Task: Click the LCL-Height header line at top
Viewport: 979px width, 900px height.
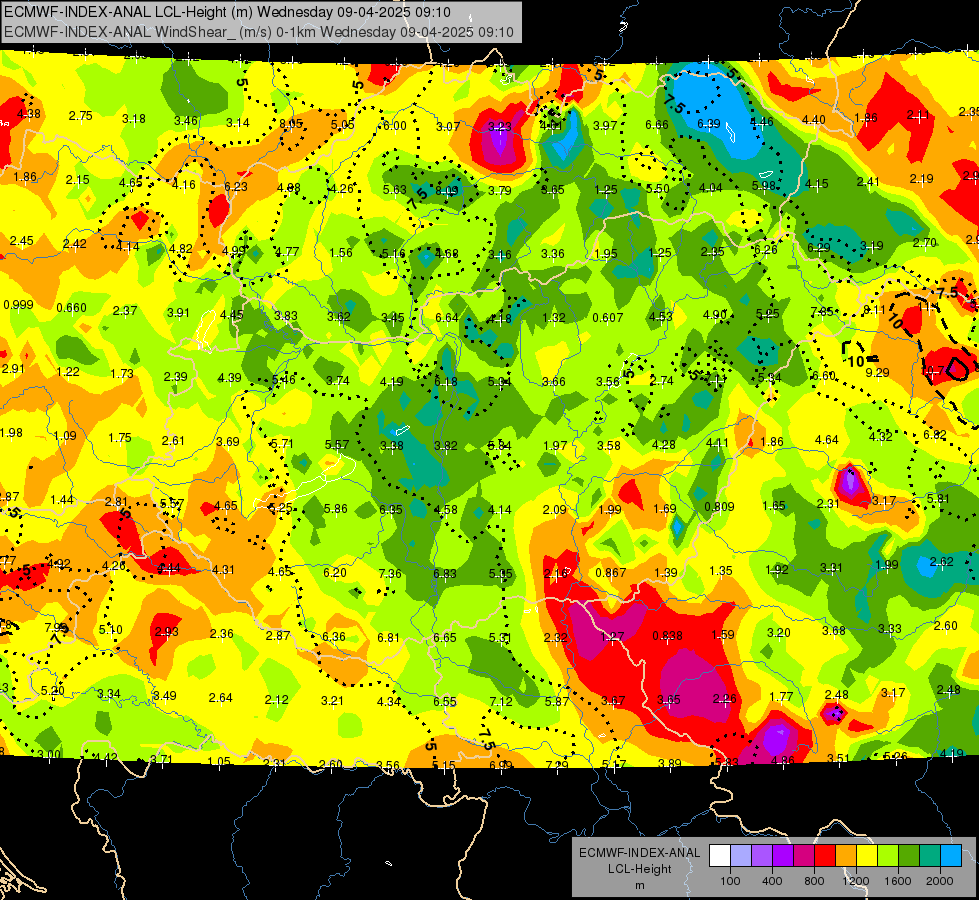Action: pyautogui.click(x=227, y=12)
